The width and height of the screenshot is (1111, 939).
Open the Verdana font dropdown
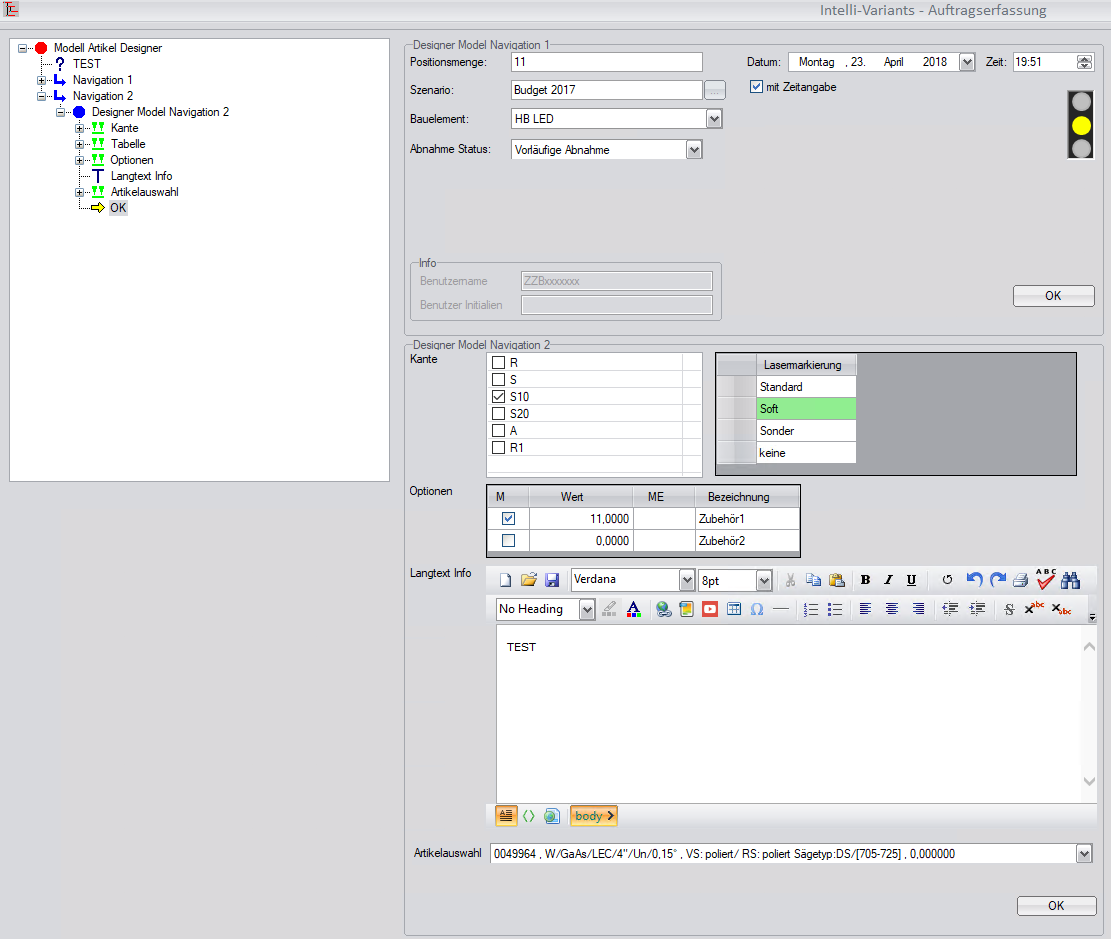coord(687,580)
